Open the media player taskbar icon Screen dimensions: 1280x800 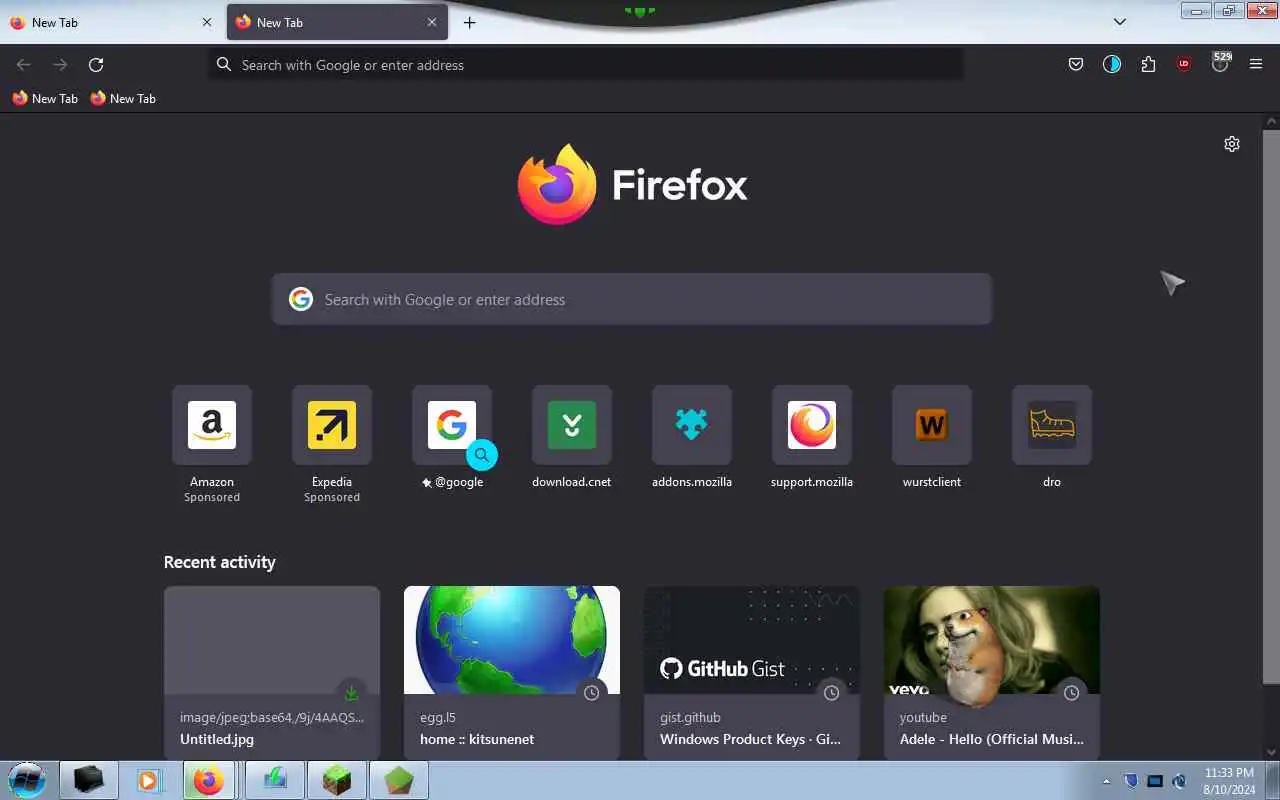click(x=149, y=780)
